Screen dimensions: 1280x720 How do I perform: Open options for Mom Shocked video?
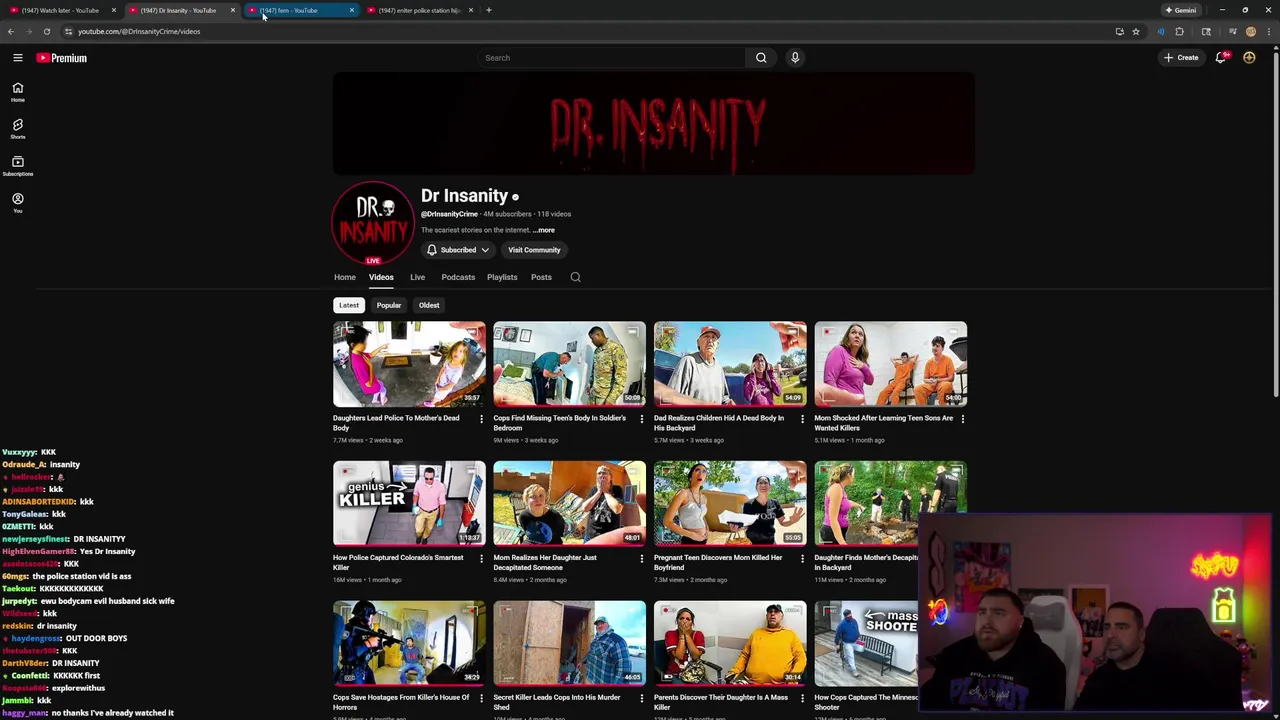pos(963,419)
